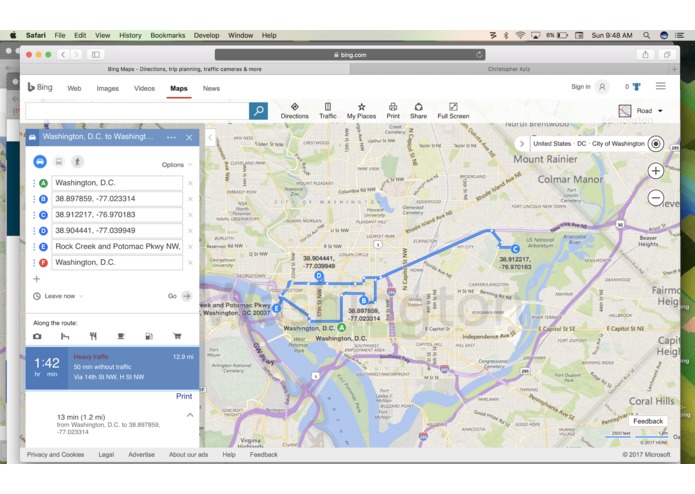Viewport: 695px width, 494px height.
Task: Toggle the Safari sidebar button
Action: pos(96,54)
